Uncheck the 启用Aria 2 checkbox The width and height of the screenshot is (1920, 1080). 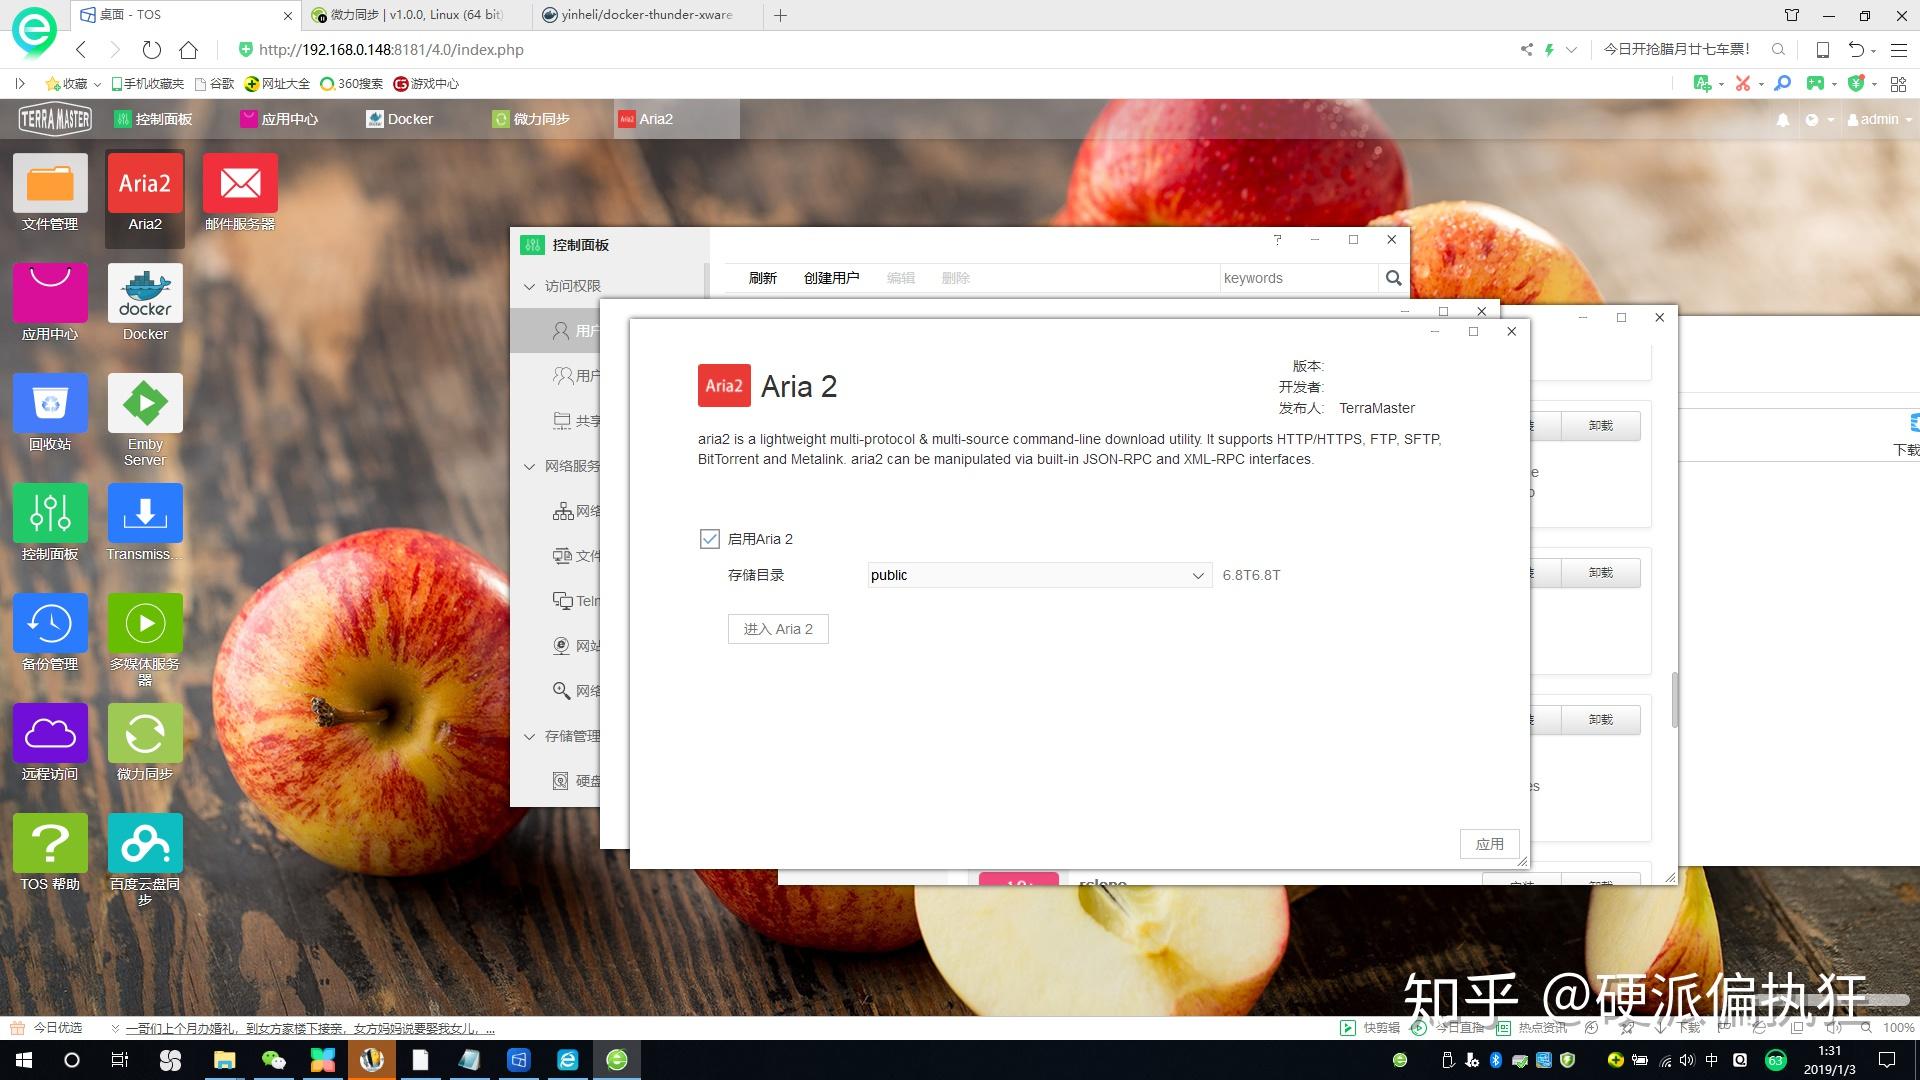coord(710,539)
